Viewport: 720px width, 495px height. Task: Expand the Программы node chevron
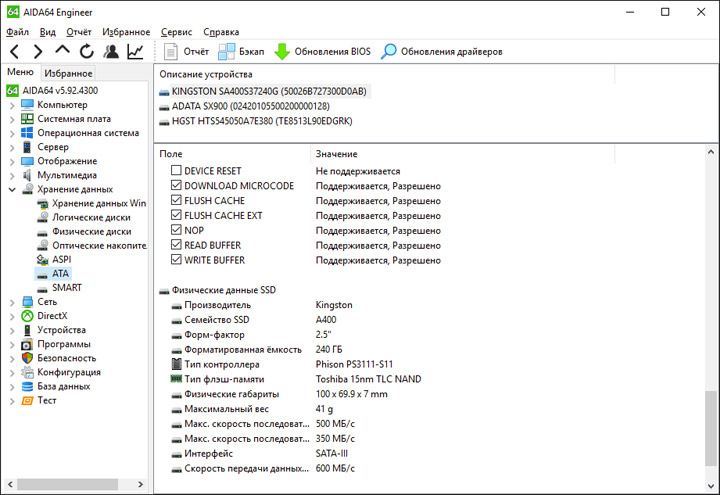pyautogui.click(x=12, y=345)
